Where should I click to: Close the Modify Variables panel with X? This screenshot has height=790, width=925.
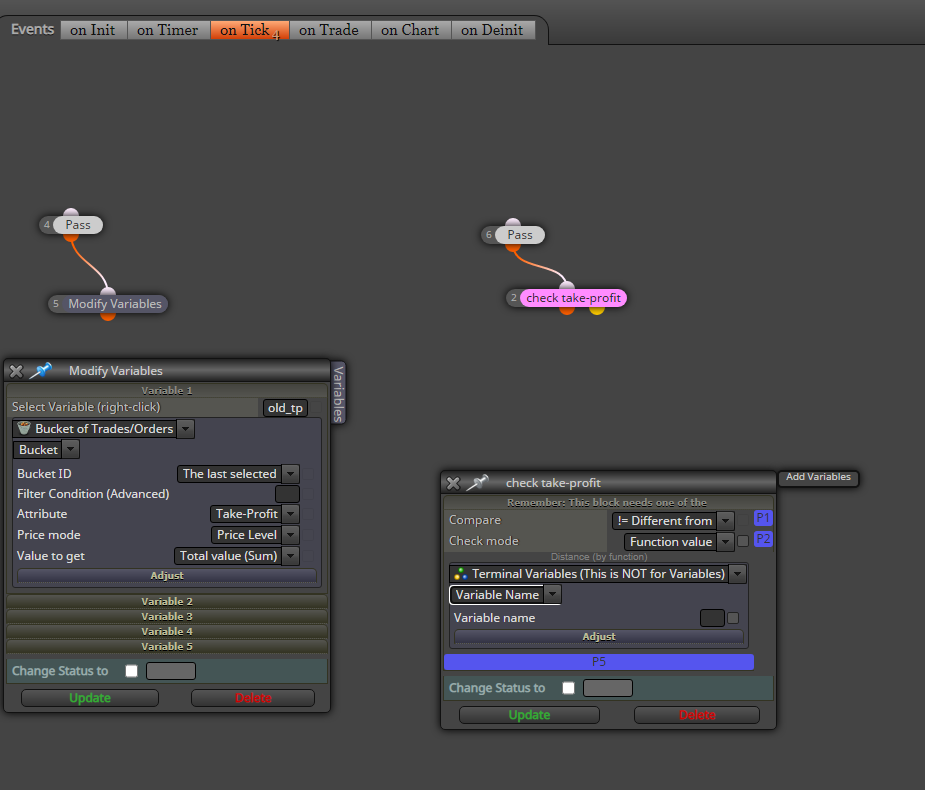(x=17, y=371)
